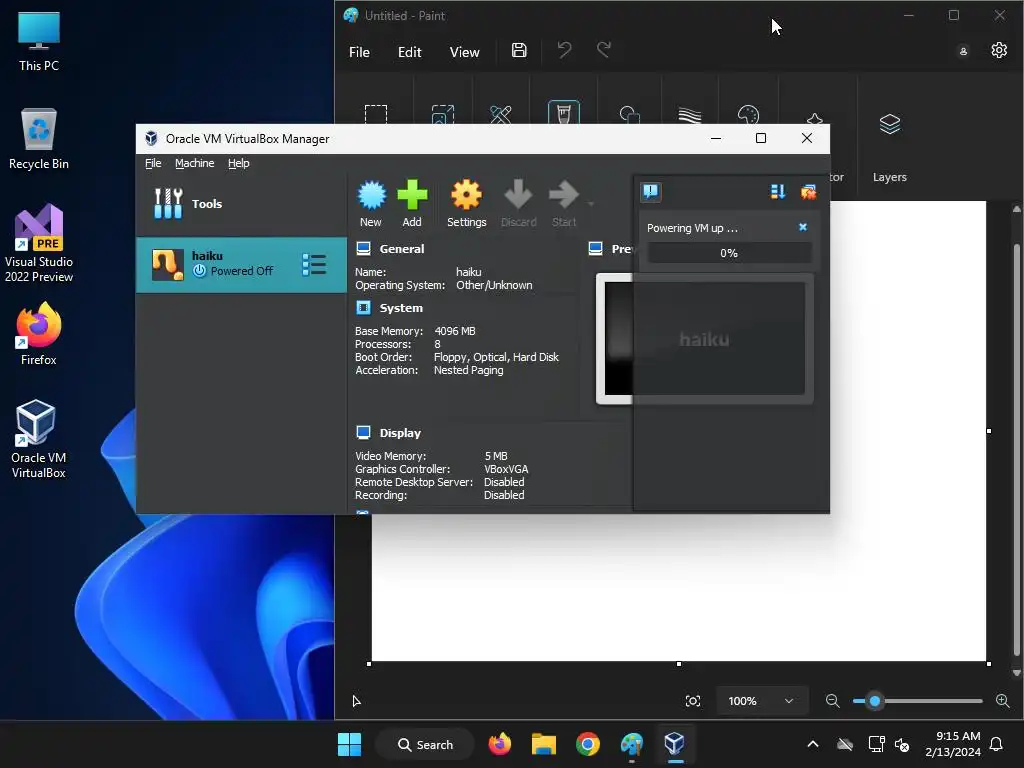Open the Start button dropdown arrow
Screen dimensions: 1024x768
(x=591, y=204)
